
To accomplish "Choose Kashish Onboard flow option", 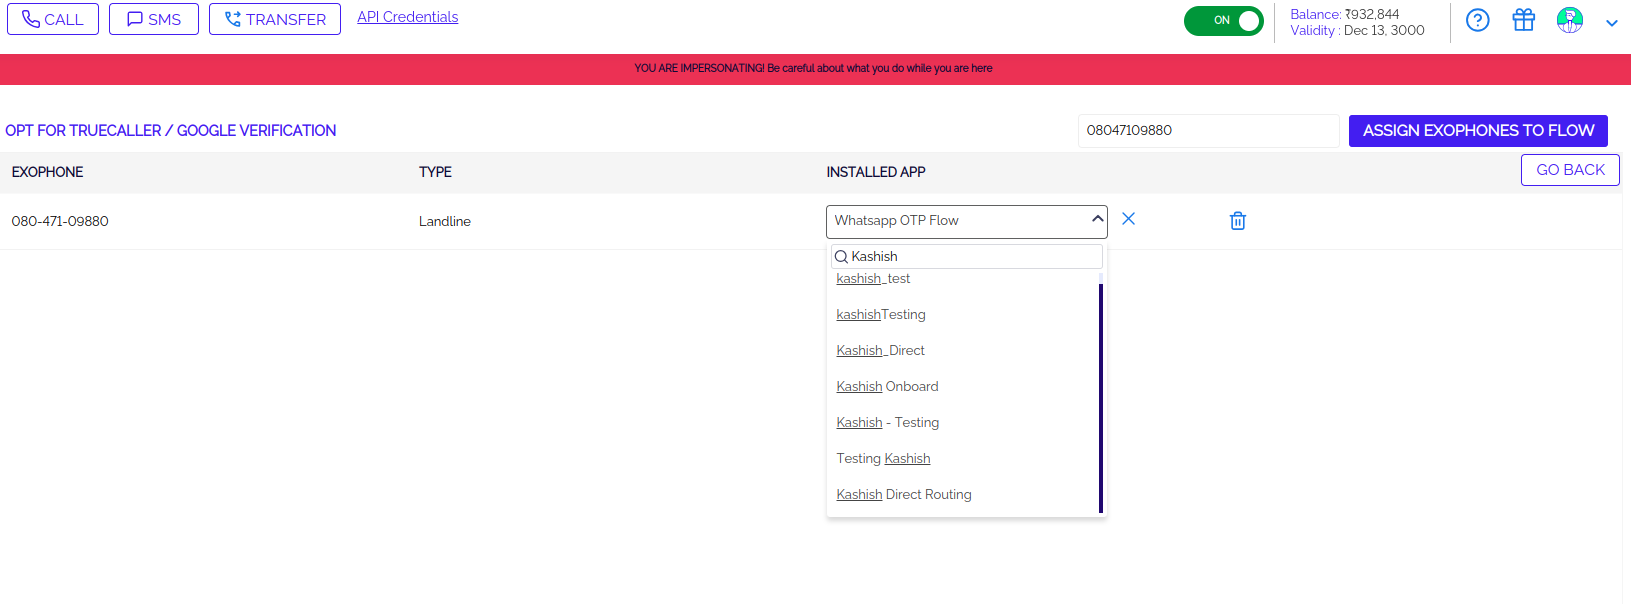I will [x=887, y=387].
